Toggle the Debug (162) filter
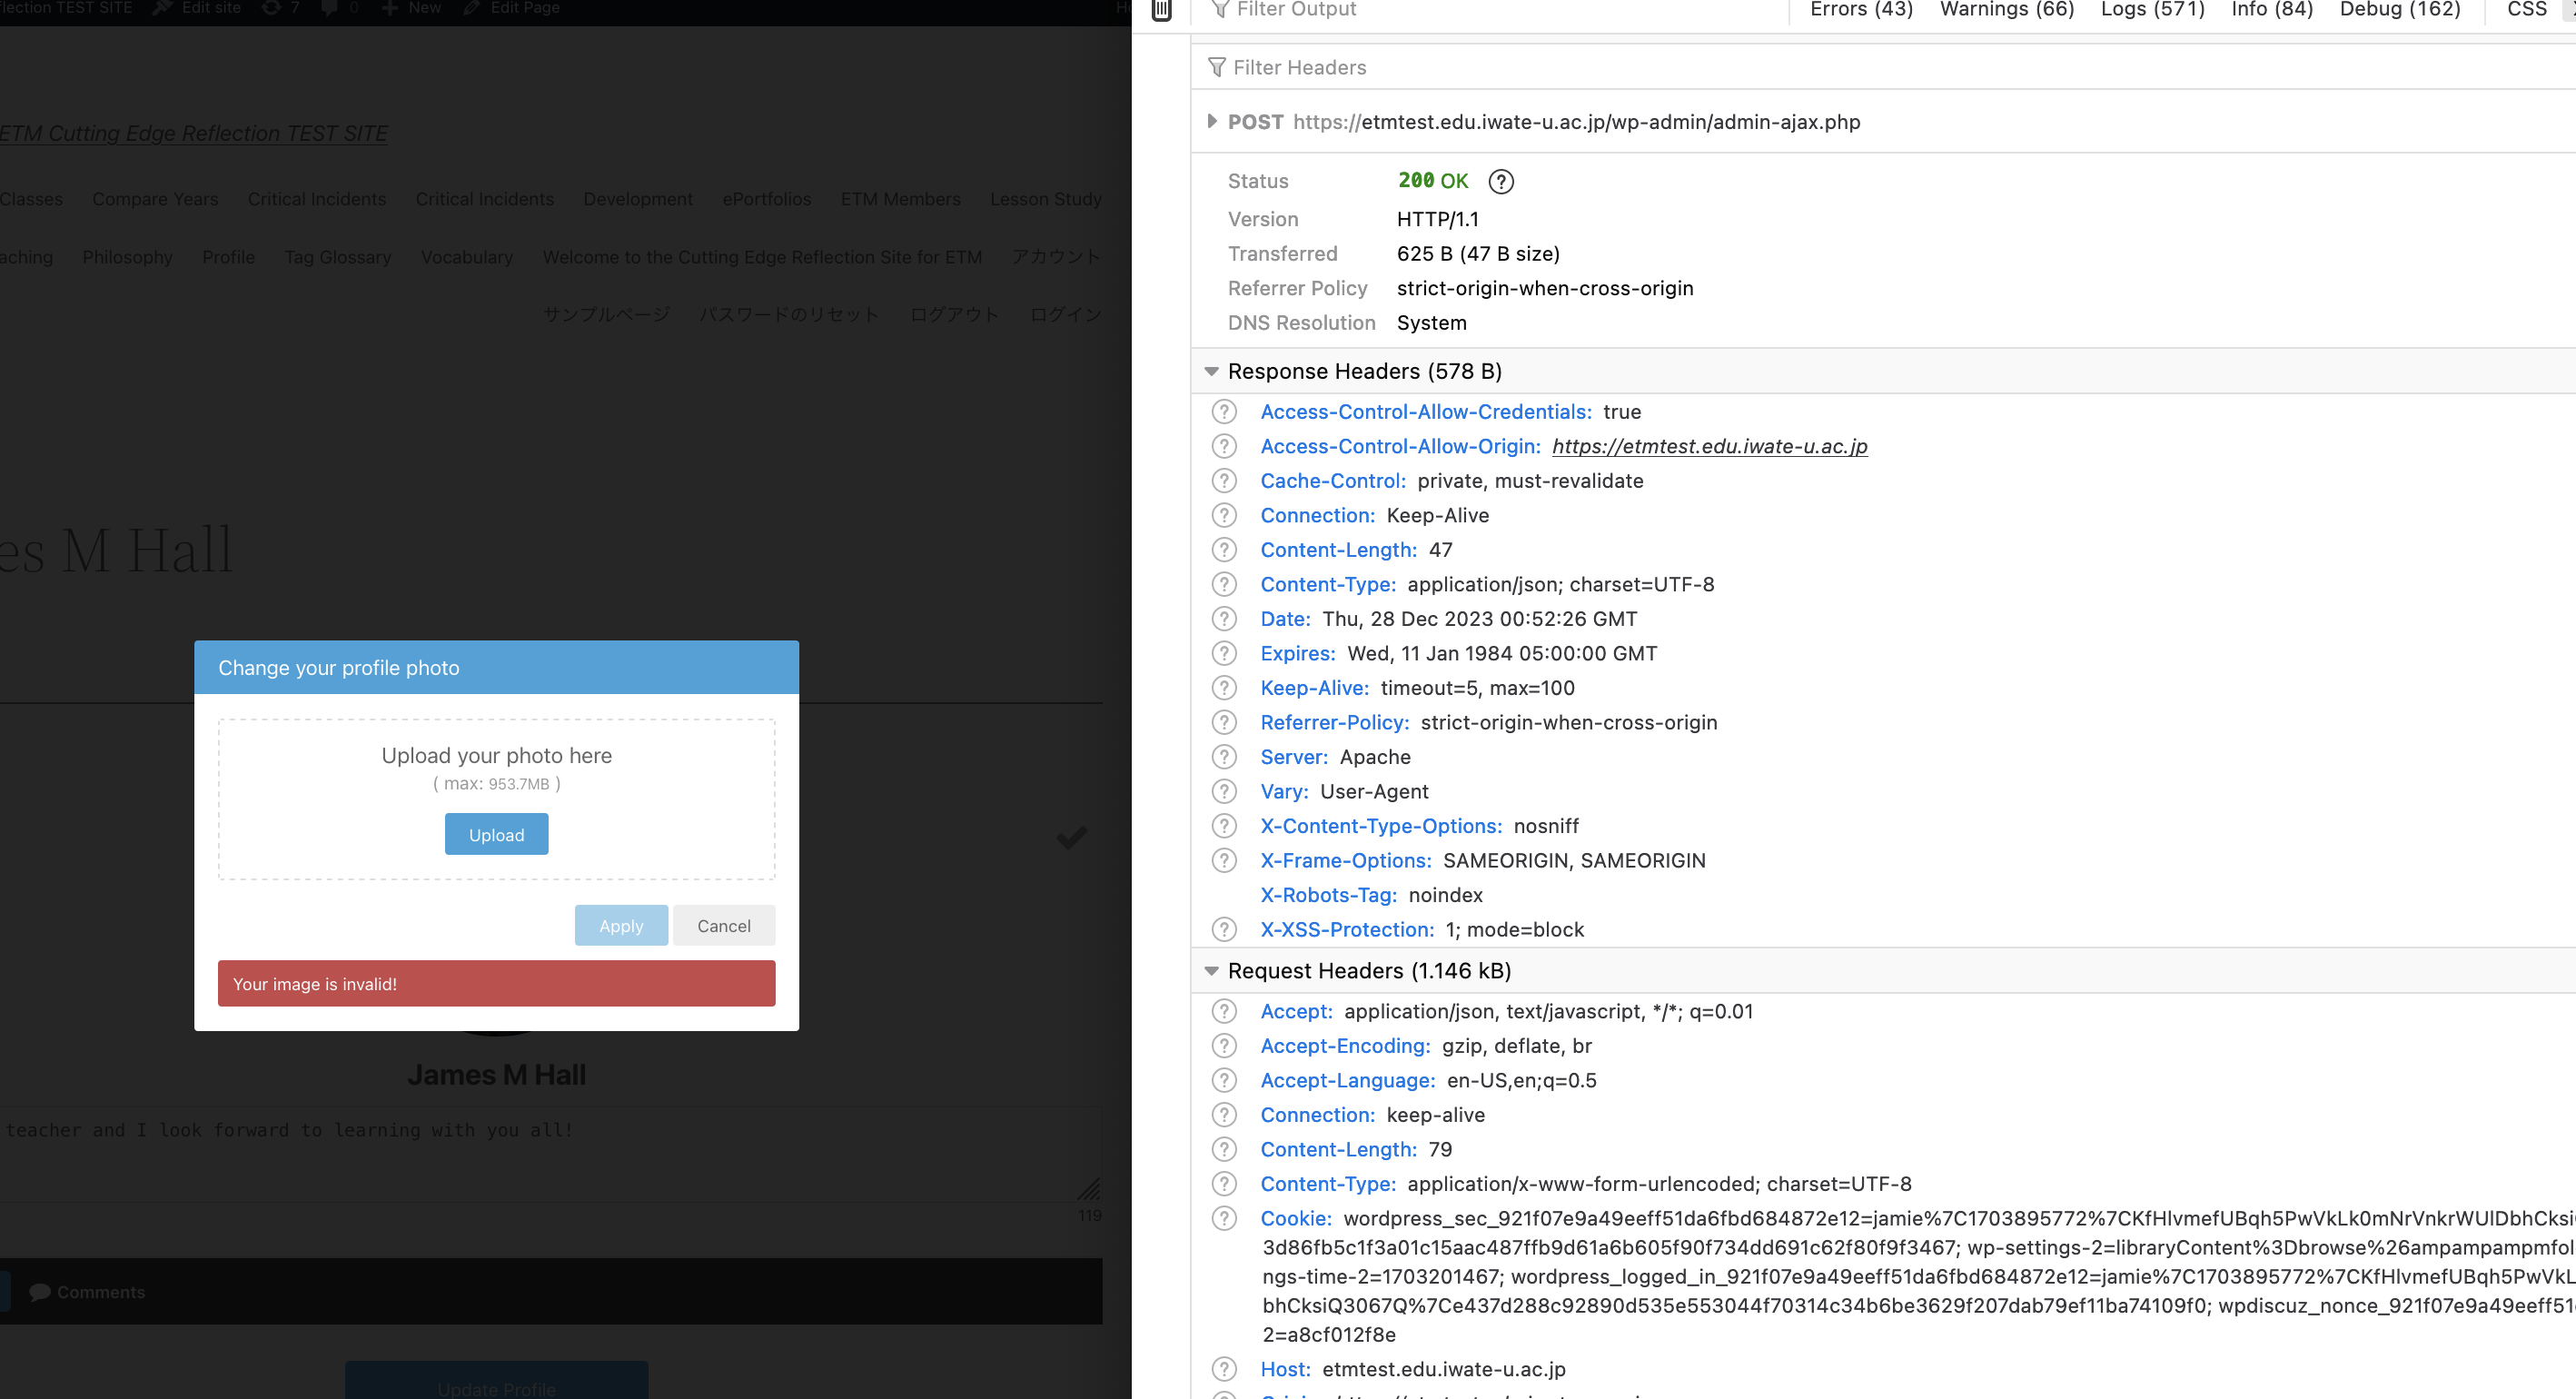The height and width of the screenshot is (1399, 2576). pyautogui.click(x=2399, y=10)
